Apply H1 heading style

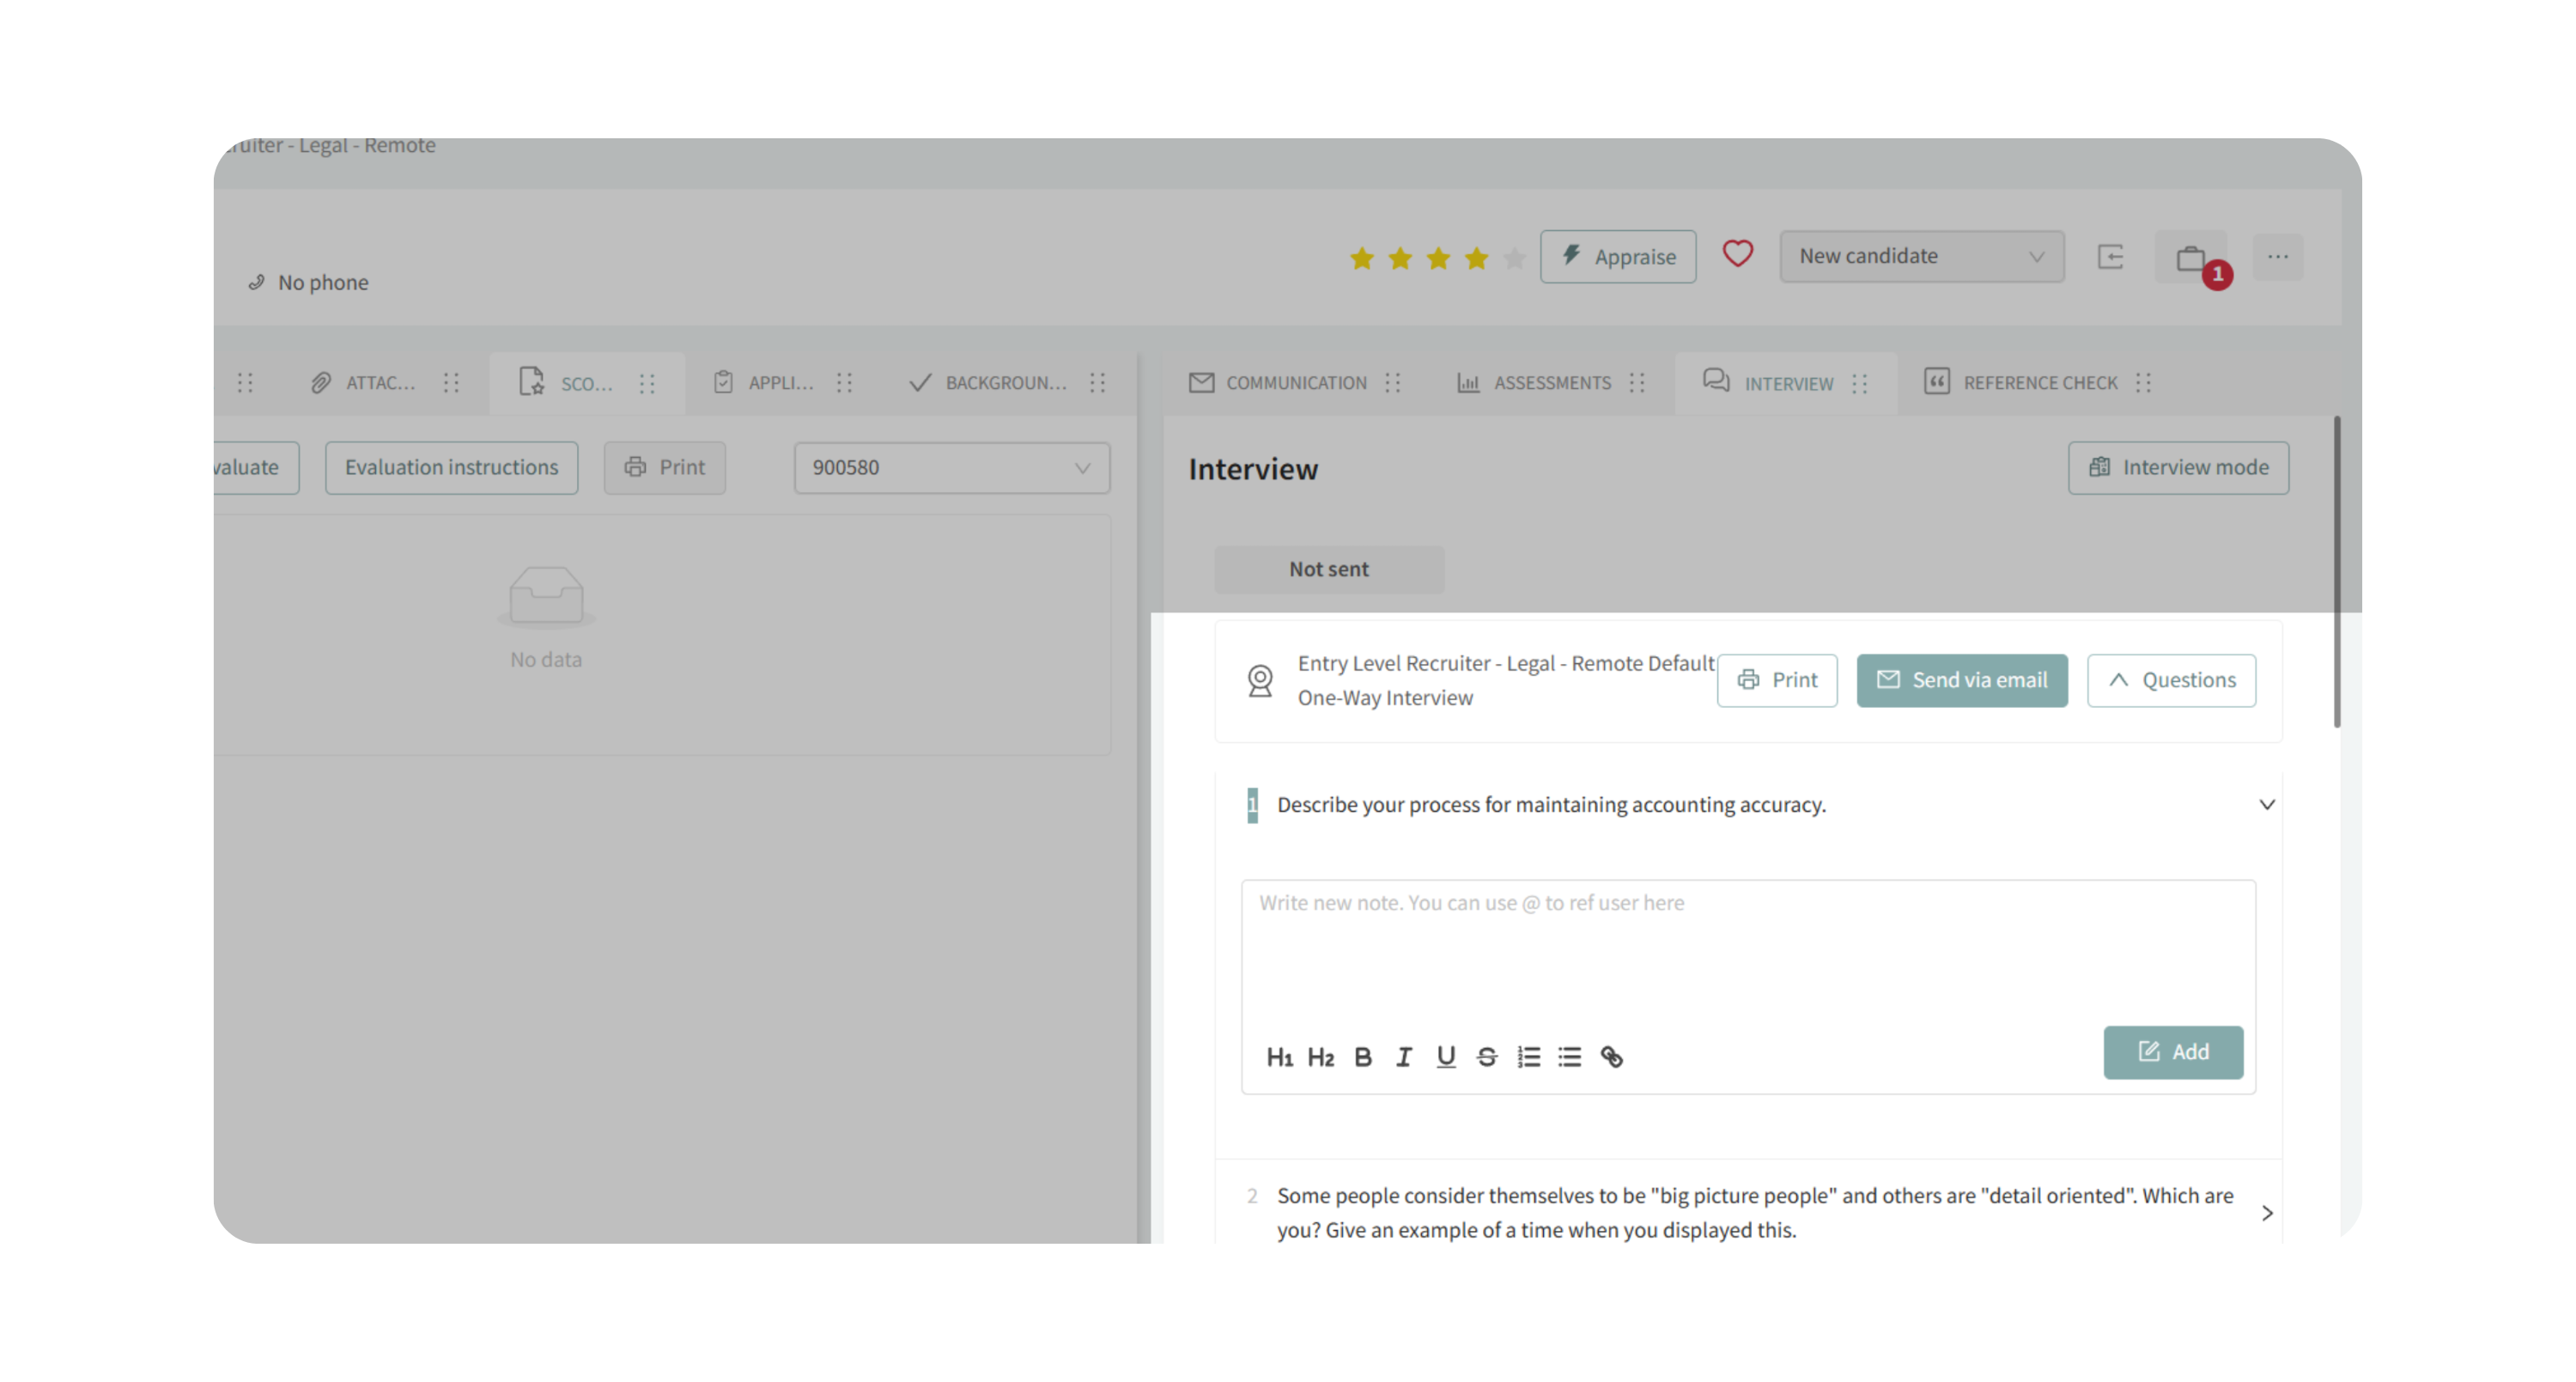(x=1279, y=1057)
